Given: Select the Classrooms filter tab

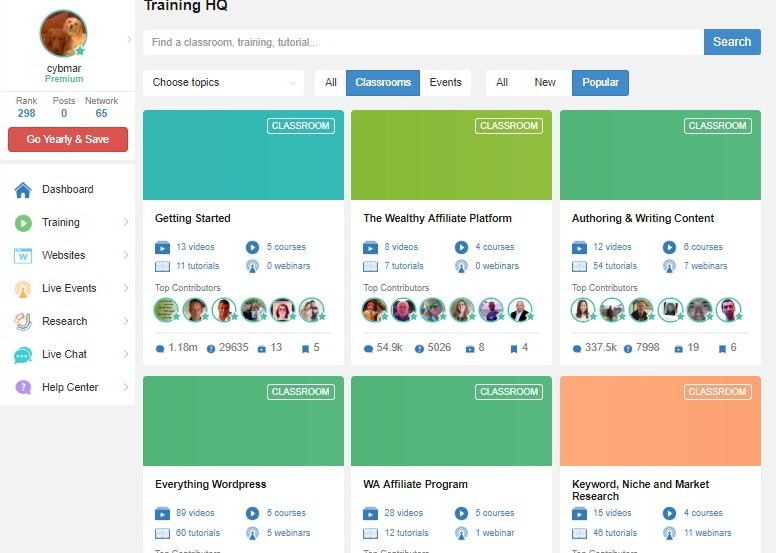Looking at the screenshot, I should click(383, 83).
